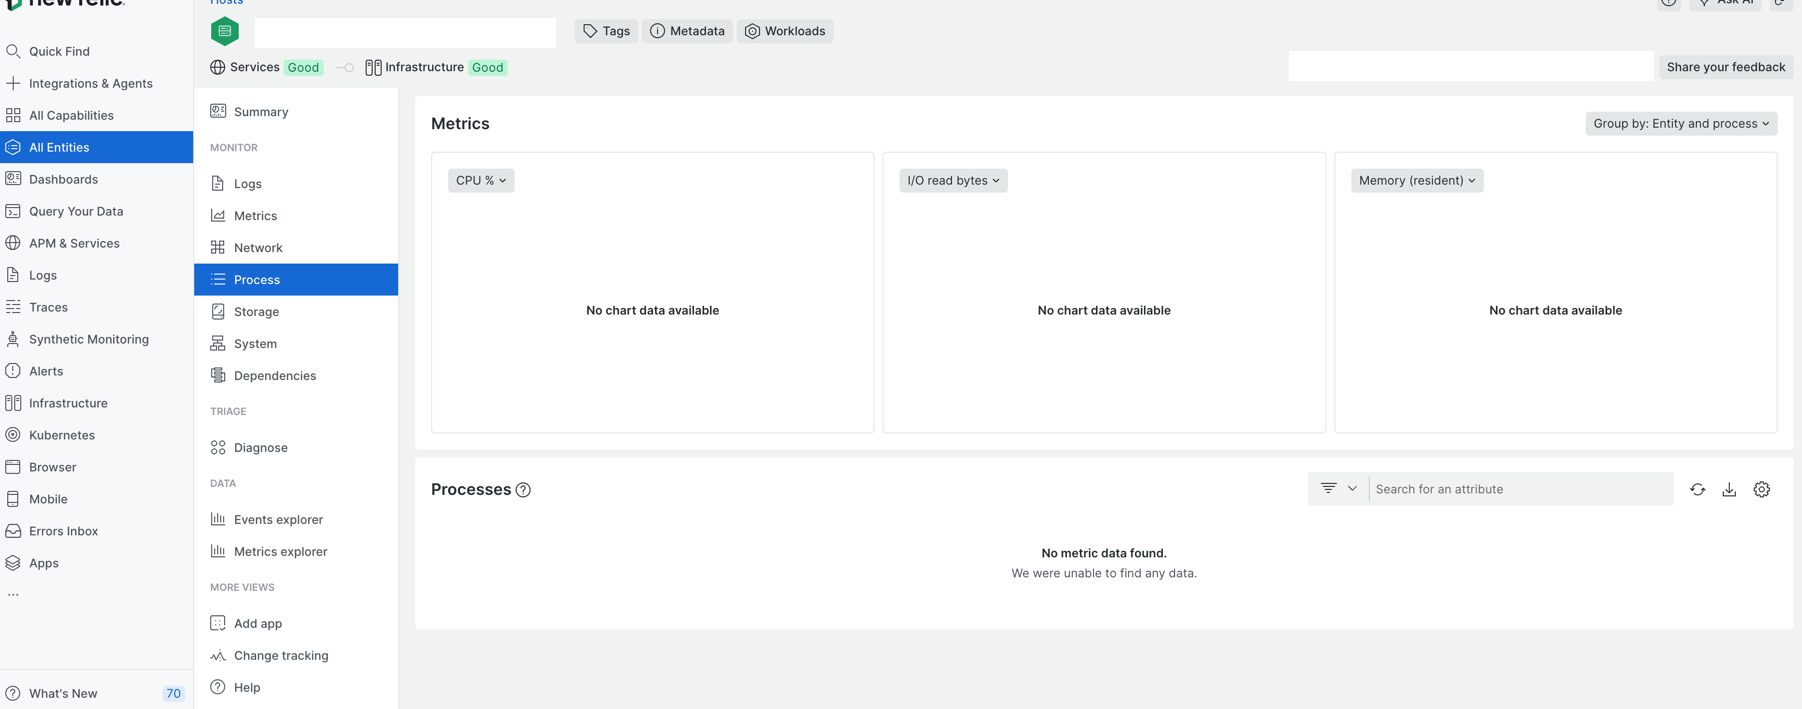
Task: Open Group by Entity and process dropdown
Action: (1681, 124)
